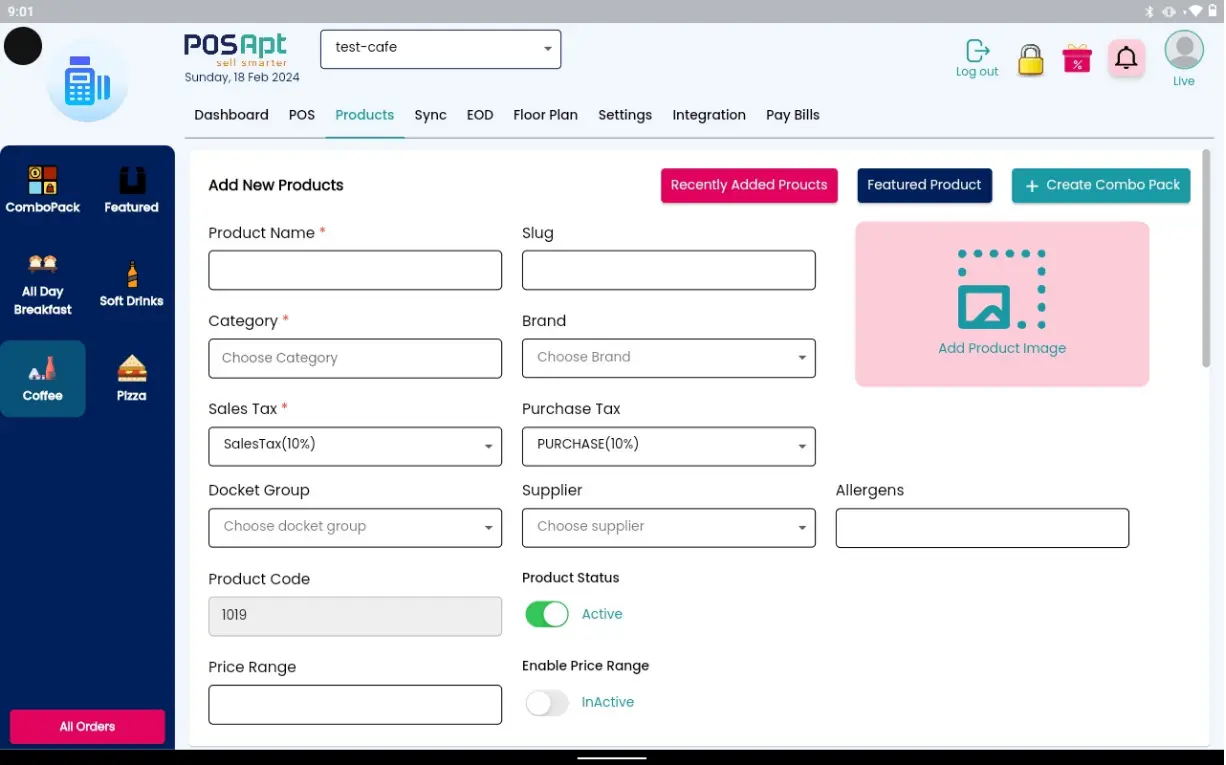The height and width of the screenshot is (765, 1226).
Task: Open the Choose Brand dropdown
Action: tap(668, 358)
